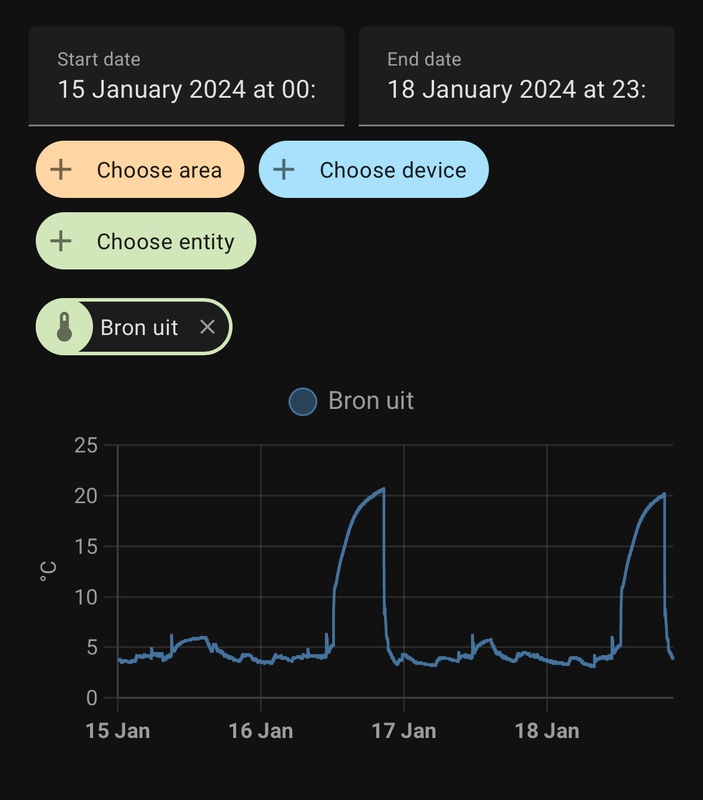Click the 15 Jan axis label
This screenshot has height=800, width=703.
tap(118, 731)
